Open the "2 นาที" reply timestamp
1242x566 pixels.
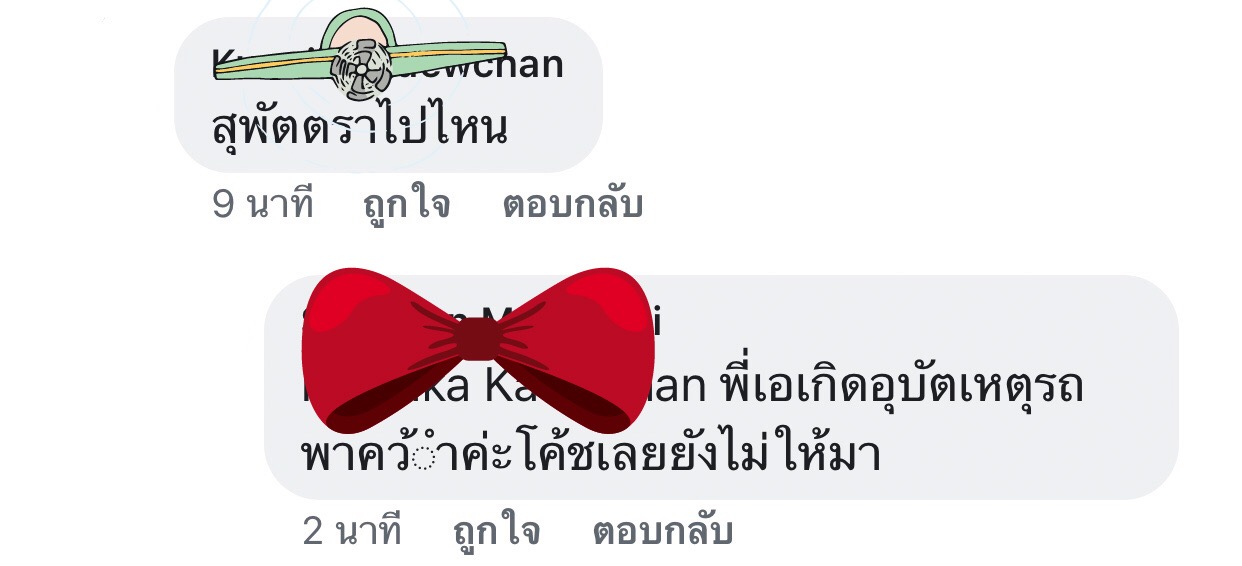pos(352,531)
